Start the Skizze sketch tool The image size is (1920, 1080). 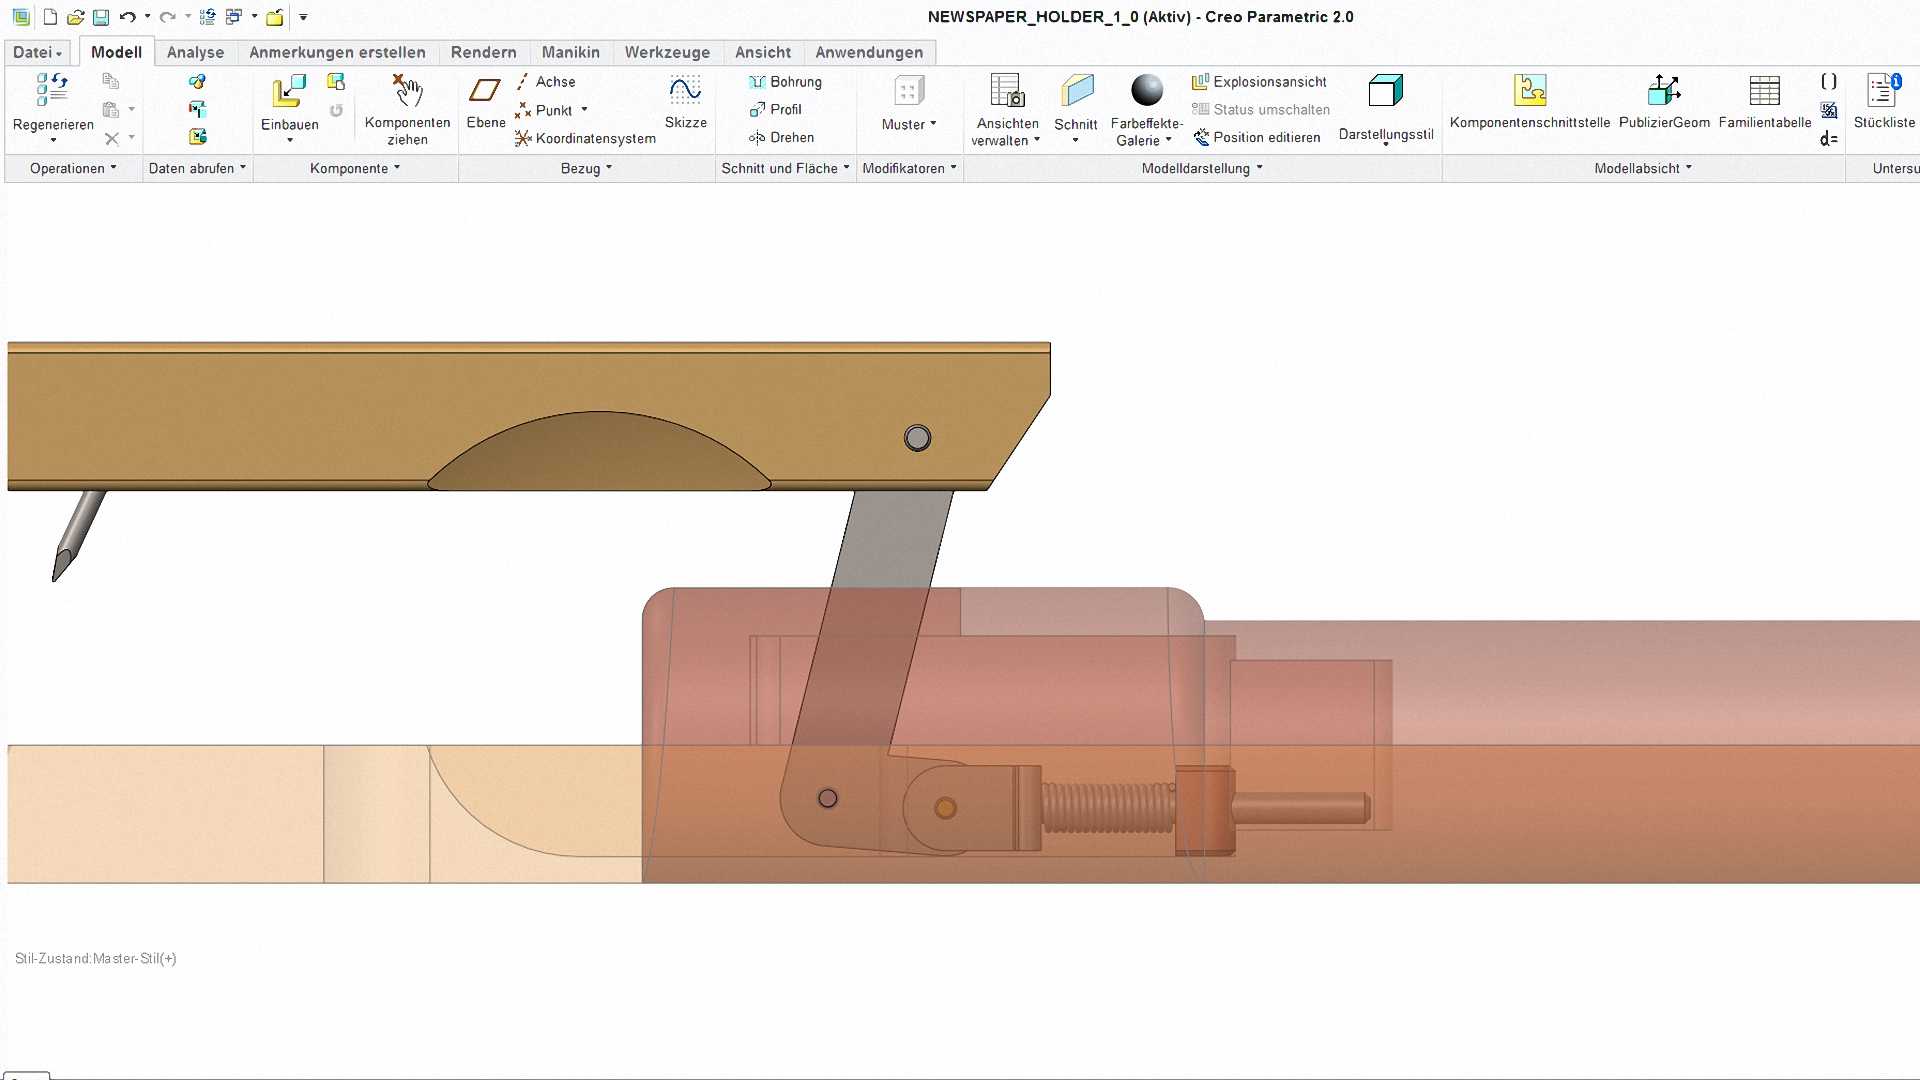[685, 90]
